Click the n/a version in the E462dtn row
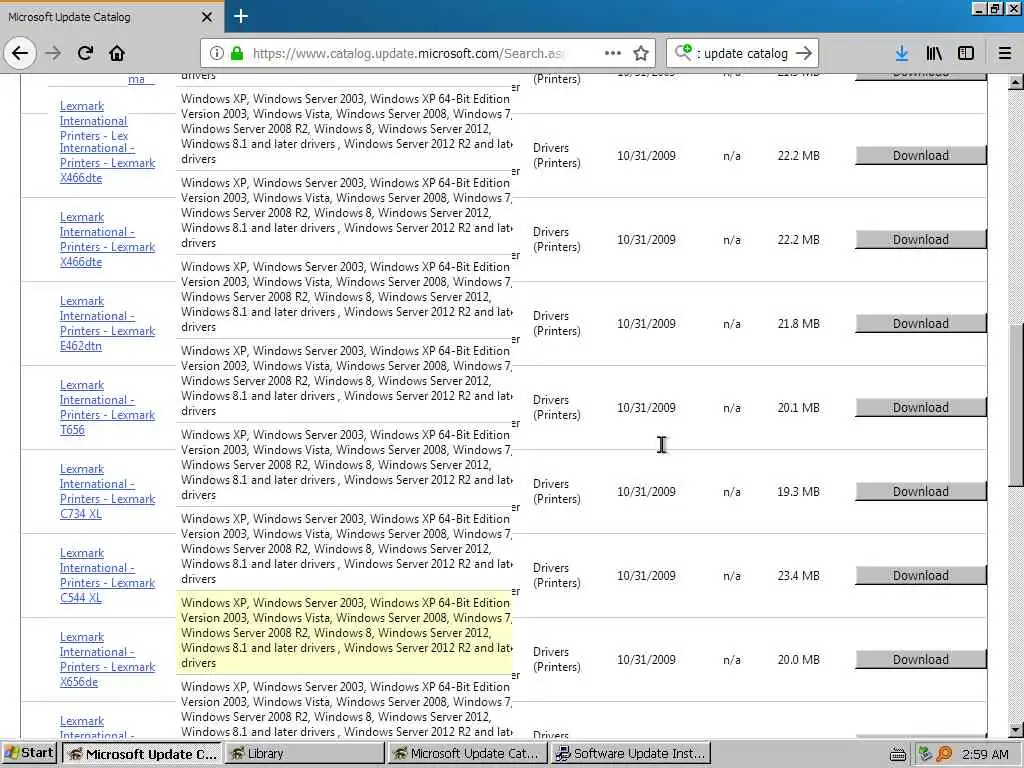The width and height of the screenshot is (1024, 768). tap(731, 323)
